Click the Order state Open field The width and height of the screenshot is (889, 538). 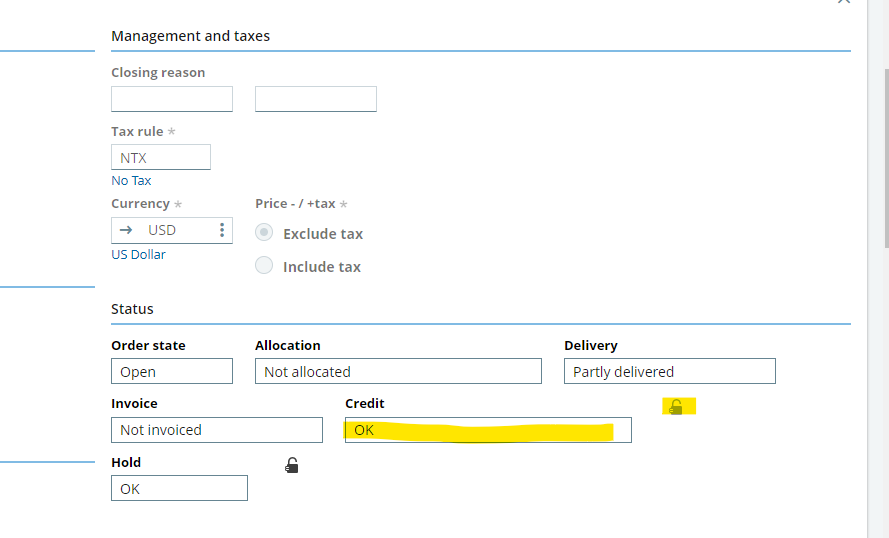point(172,371)
